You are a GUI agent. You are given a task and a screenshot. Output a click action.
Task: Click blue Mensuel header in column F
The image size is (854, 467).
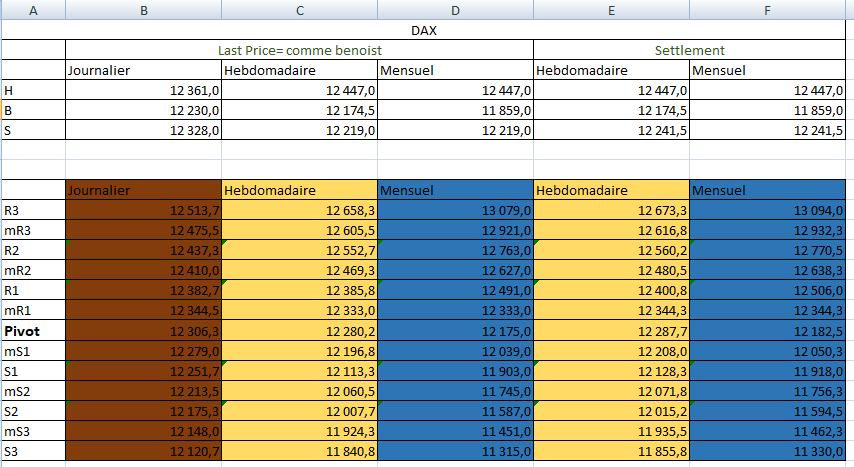pyautogui.click(x=767, y=190)
